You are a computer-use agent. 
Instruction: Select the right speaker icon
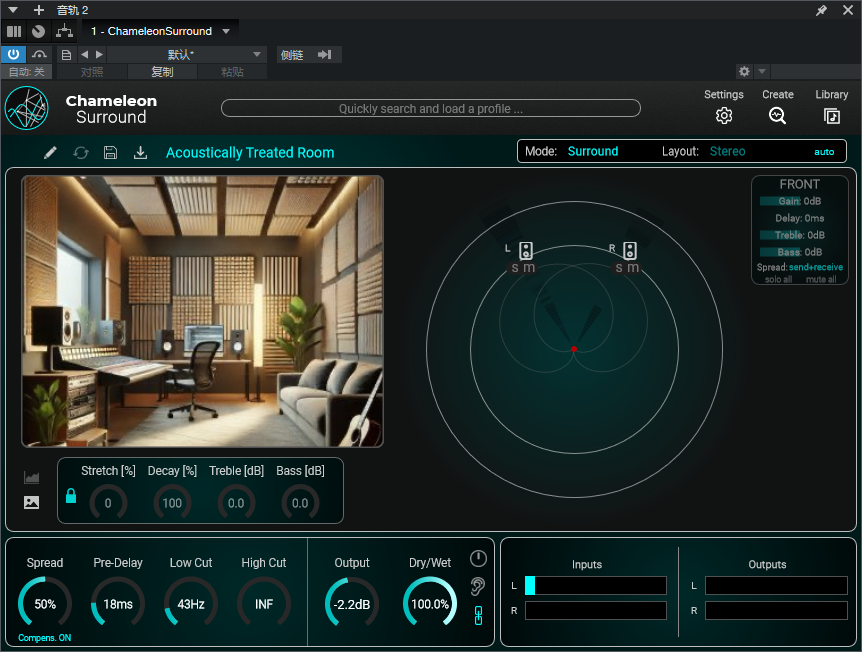(x=629, y=251)
